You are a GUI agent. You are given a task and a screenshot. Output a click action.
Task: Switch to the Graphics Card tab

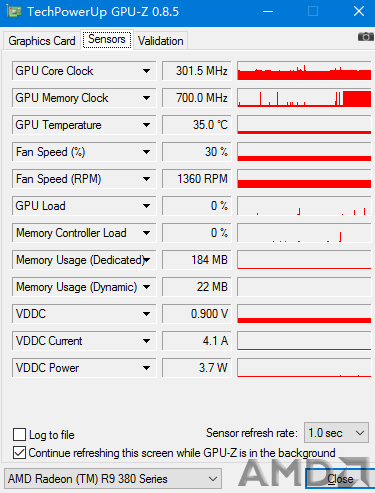(42, 41)
